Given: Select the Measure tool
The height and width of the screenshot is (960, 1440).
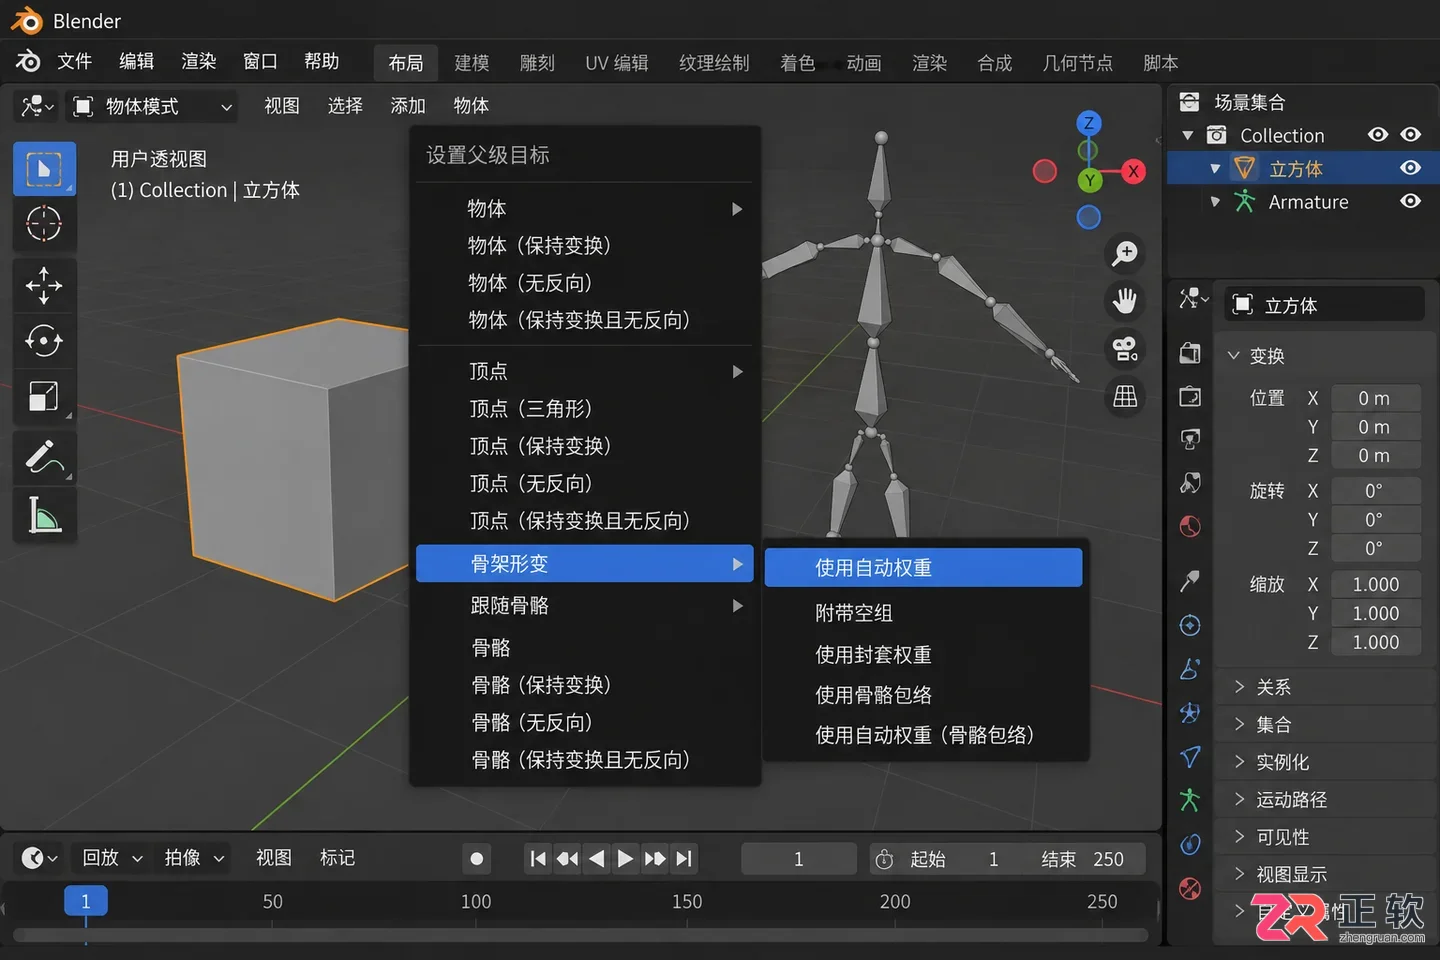Looking at the screenshot, I should pos(44,515).
